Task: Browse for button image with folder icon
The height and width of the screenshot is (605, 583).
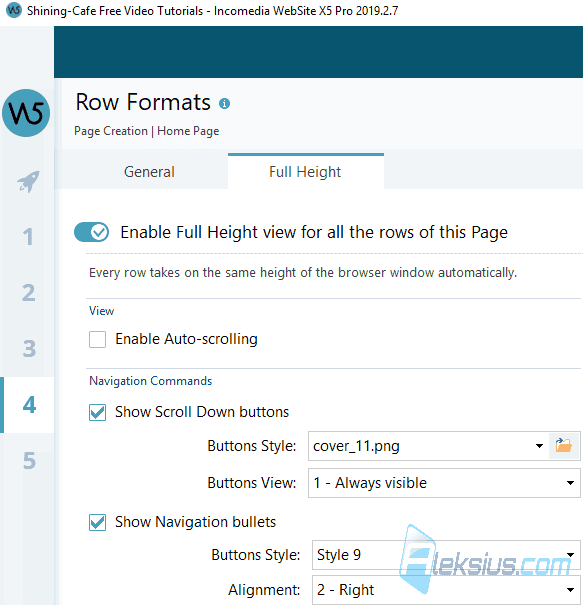Action: pos(564,446)
